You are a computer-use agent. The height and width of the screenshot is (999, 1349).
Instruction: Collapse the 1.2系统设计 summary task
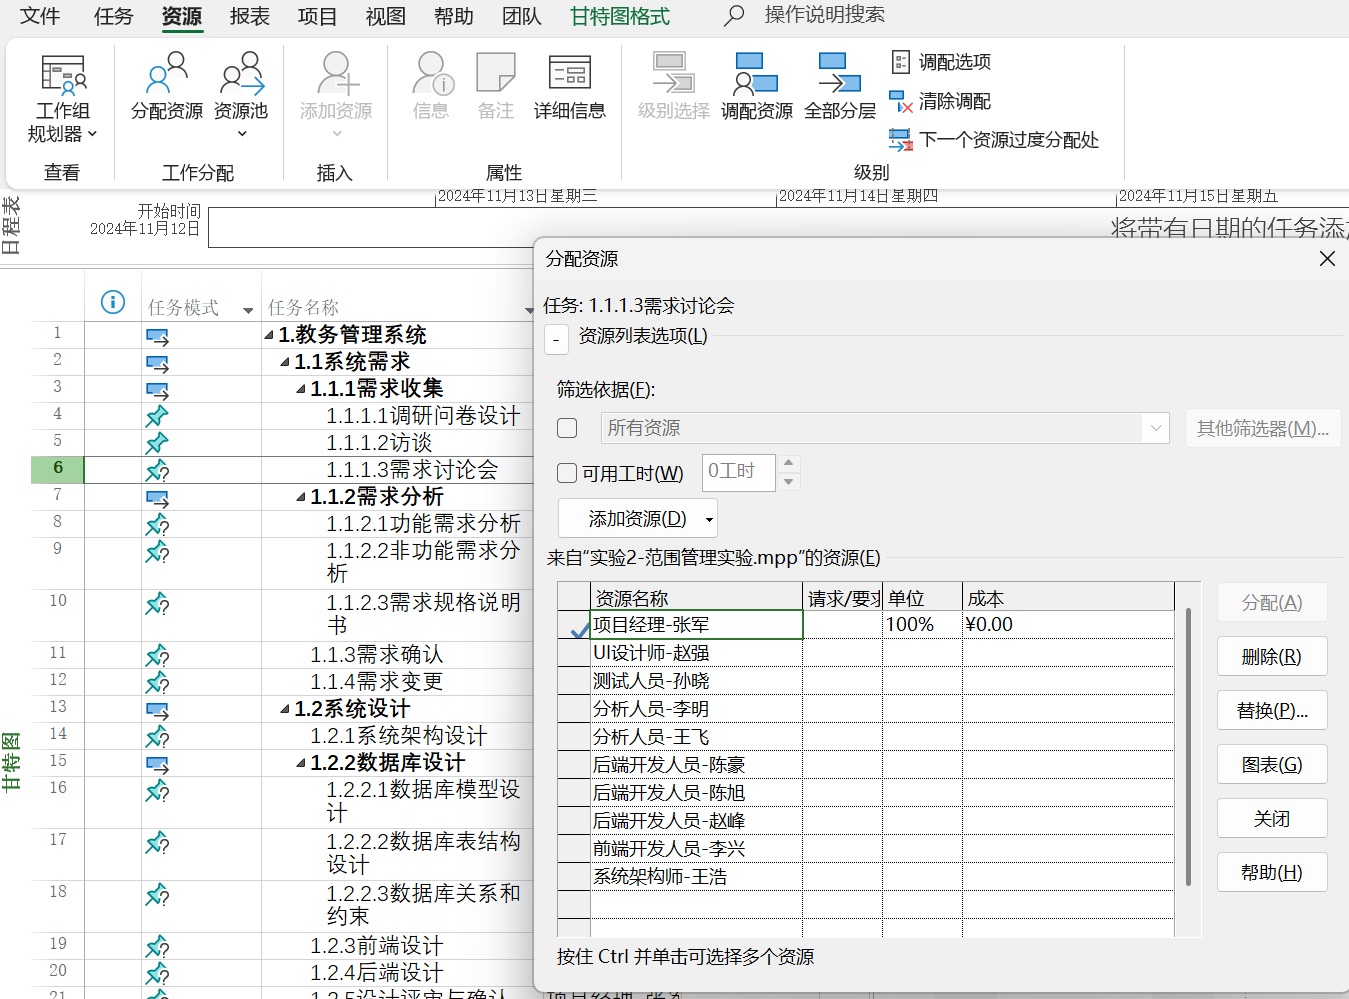(285, 709)
